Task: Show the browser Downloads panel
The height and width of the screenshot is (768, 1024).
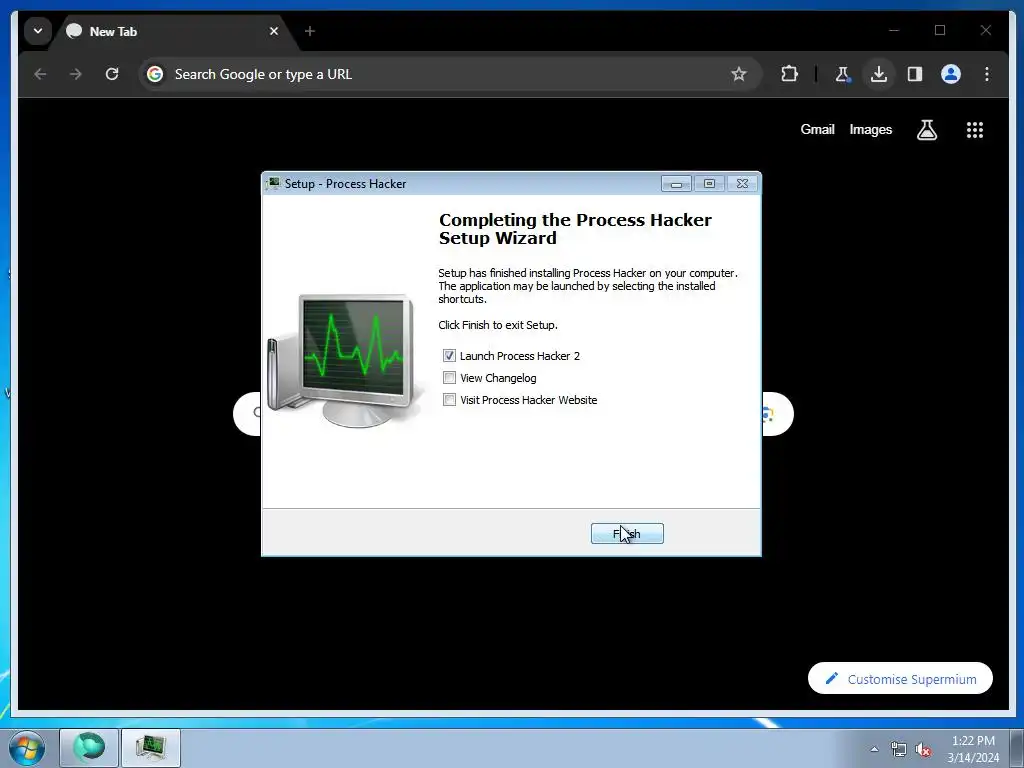Action: 879,74
